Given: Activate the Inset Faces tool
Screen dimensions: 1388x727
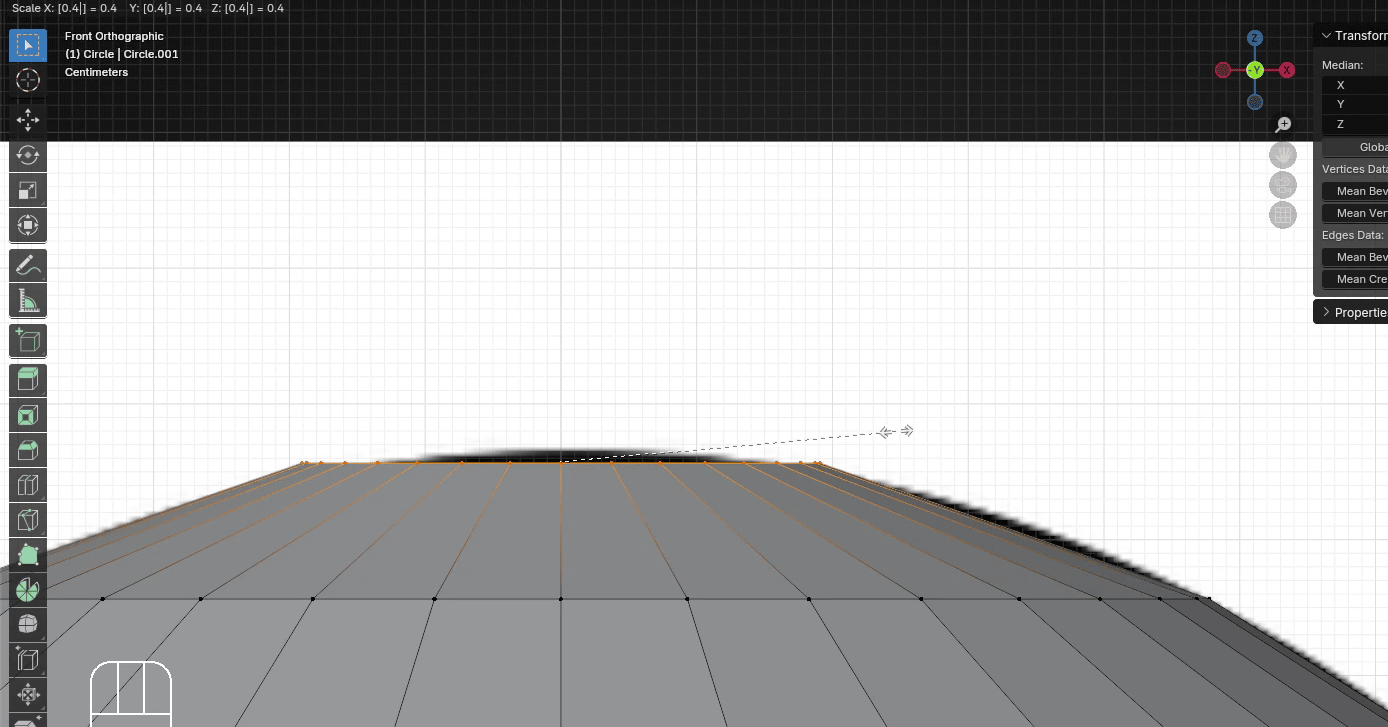Looking at the screenshot, I should [x=28, y=415].
